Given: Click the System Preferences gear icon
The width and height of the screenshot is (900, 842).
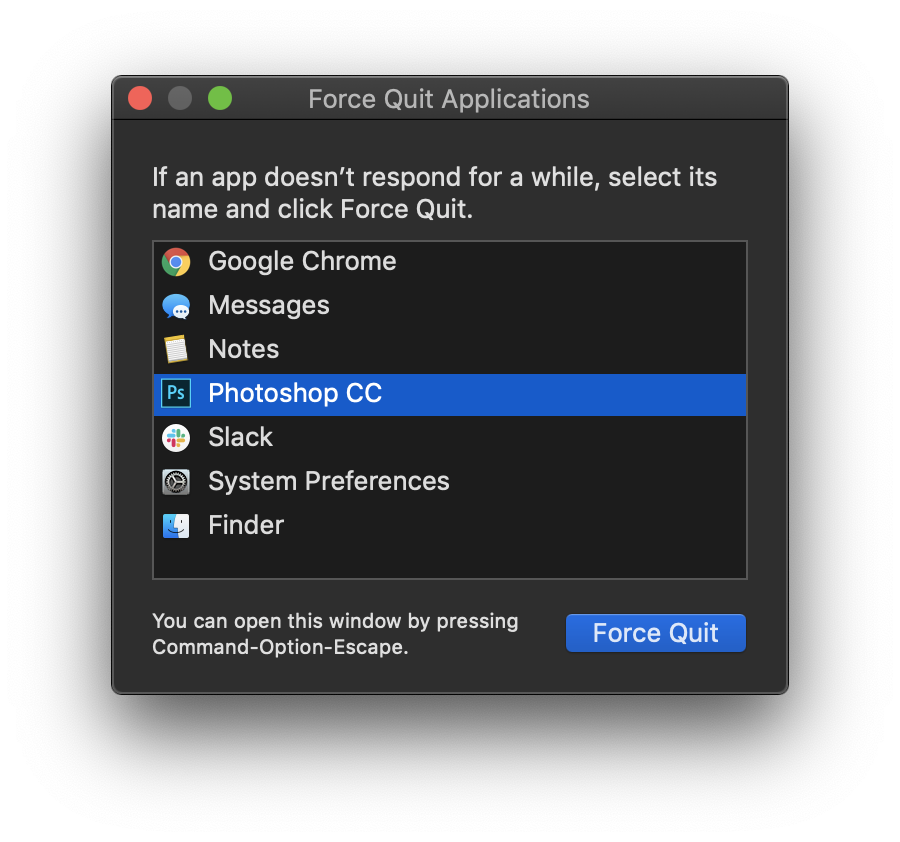Looking at the screenshot, I should [176, 482].
